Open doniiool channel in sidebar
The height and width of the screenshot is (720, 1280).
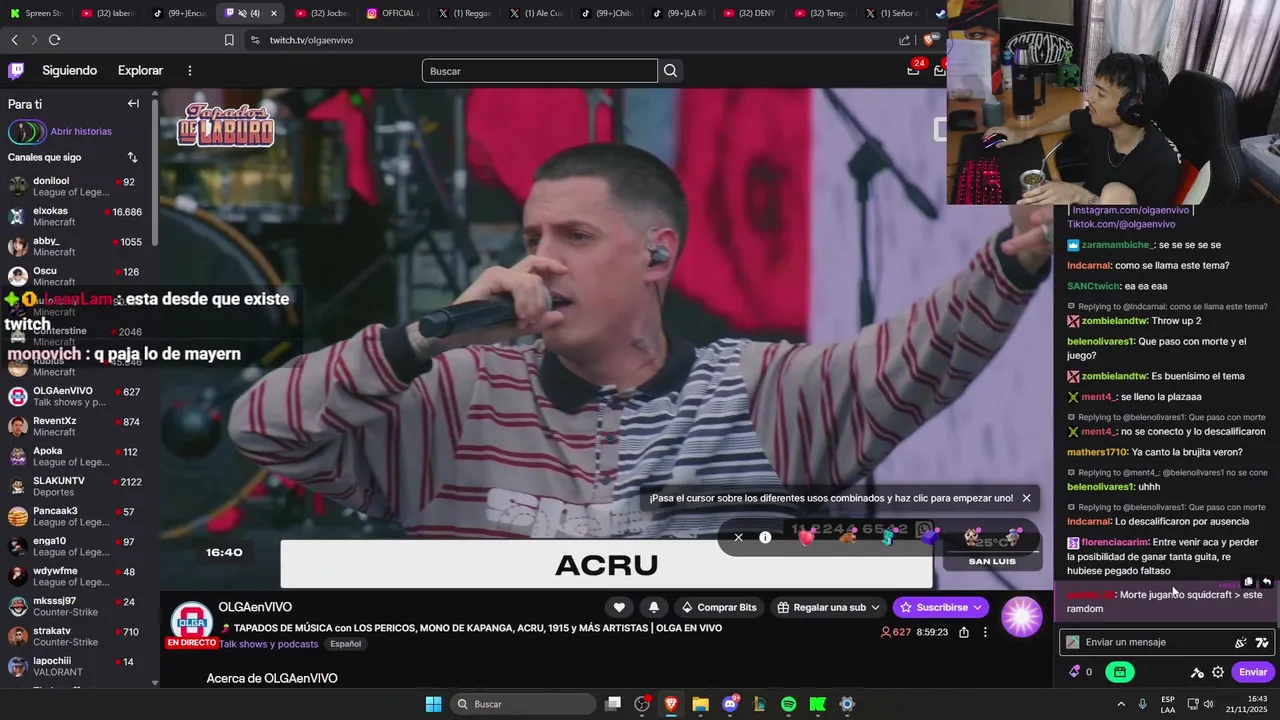pos(75,187)
